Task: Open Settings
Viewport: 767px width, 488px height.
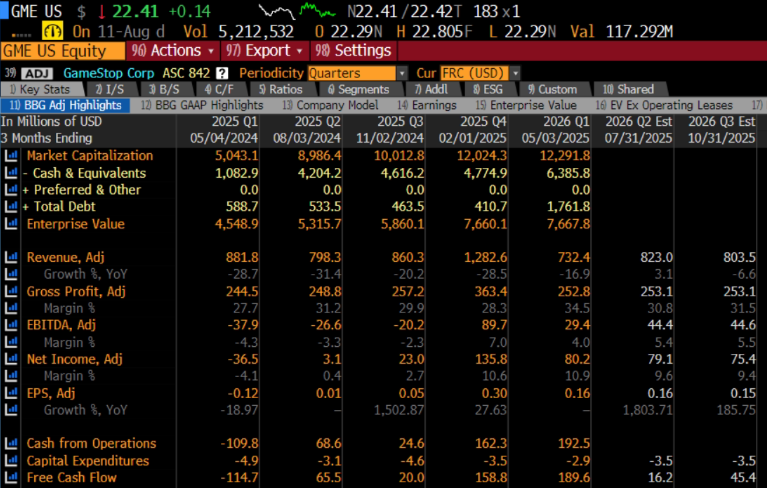Action: [353, 51]
